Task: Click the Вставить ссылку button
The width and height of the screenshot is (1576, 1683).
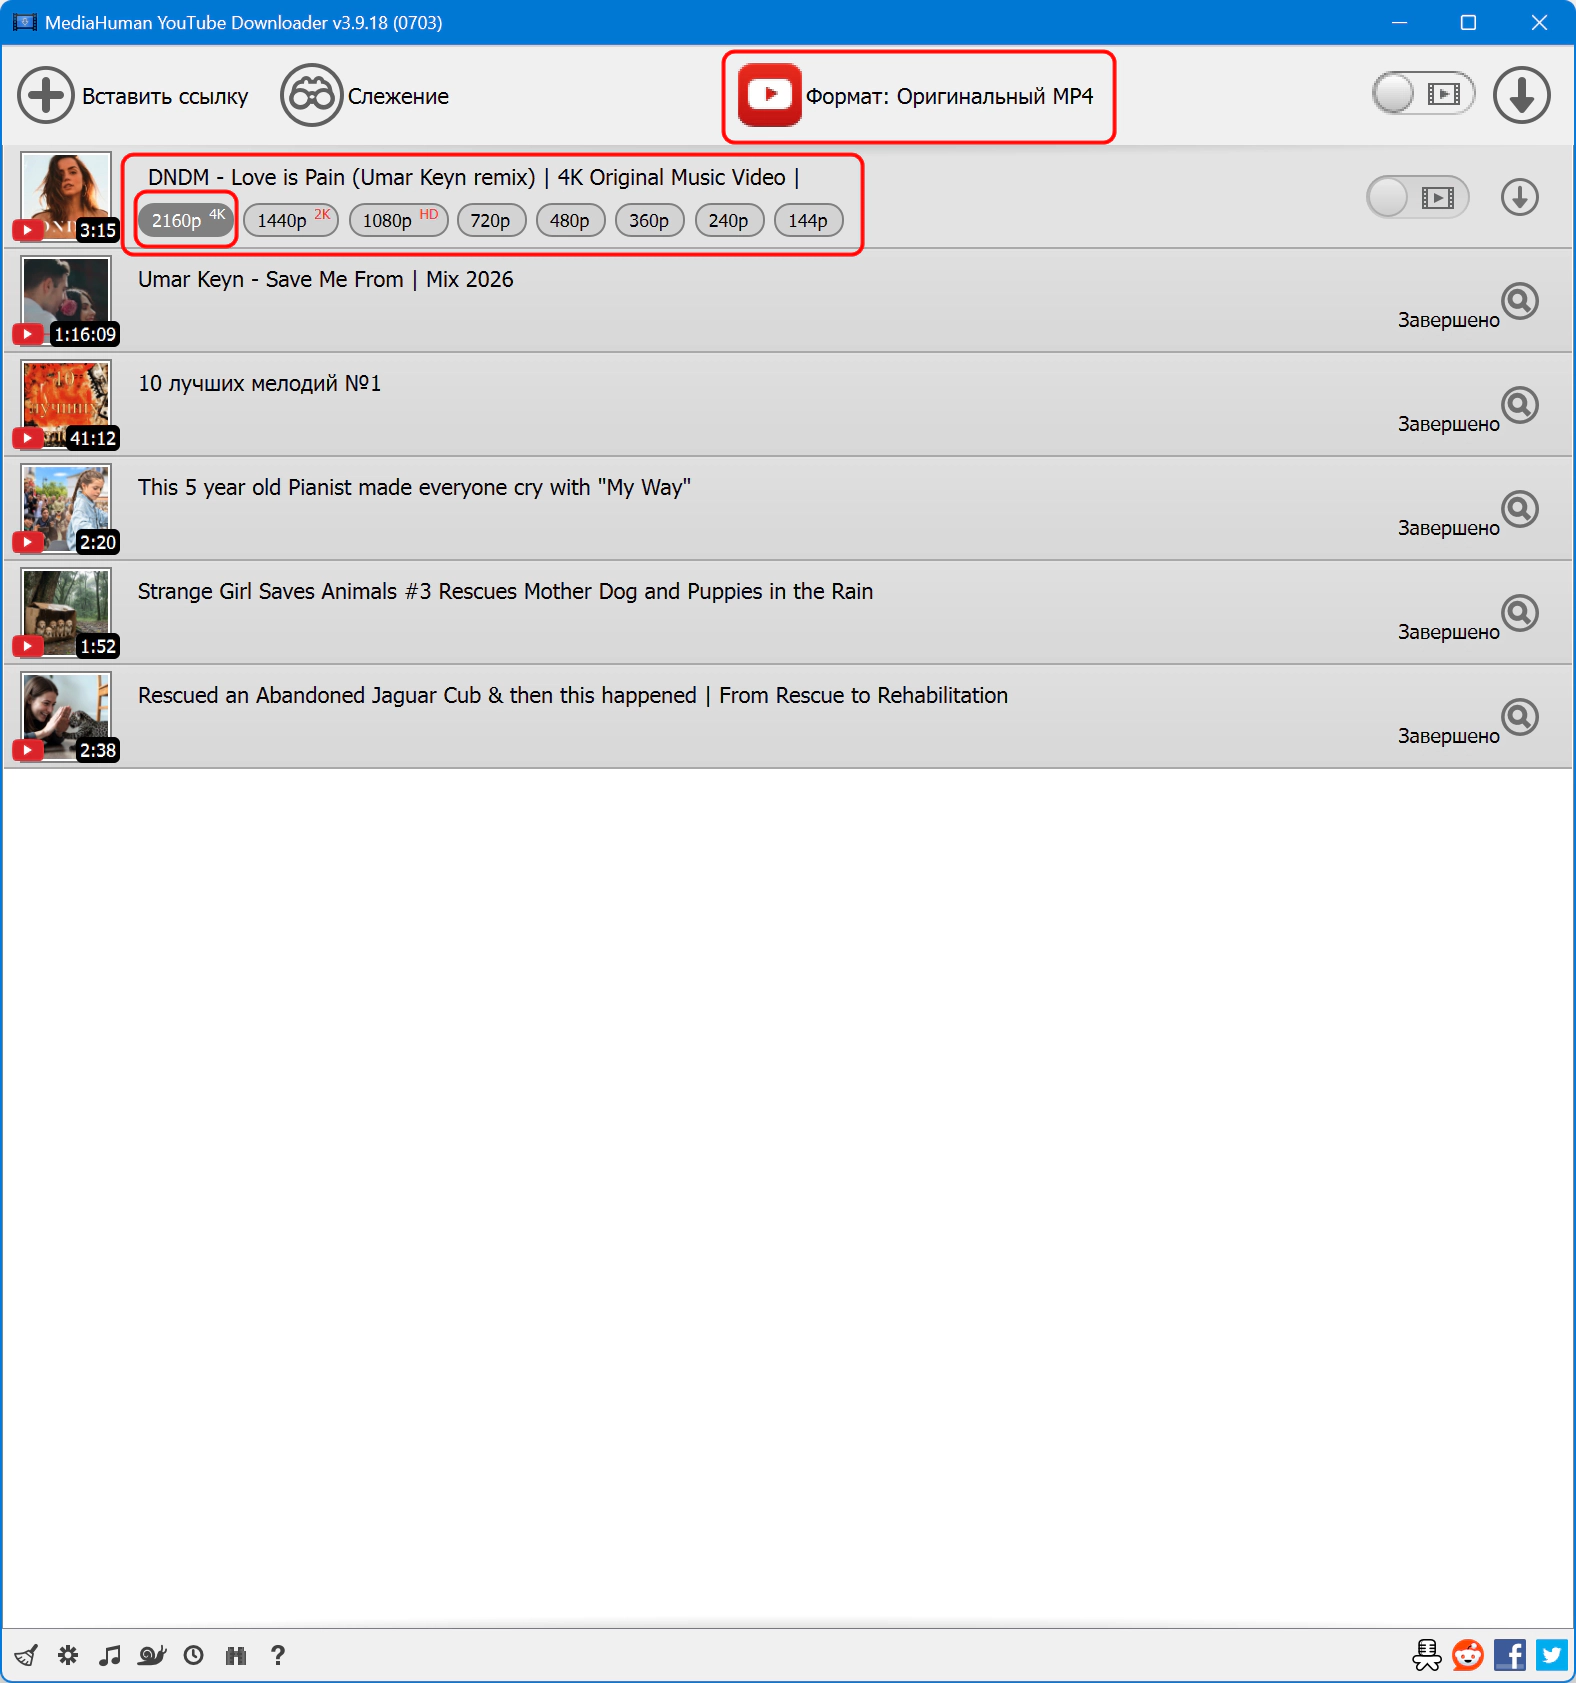Action: tap(133, 96)
